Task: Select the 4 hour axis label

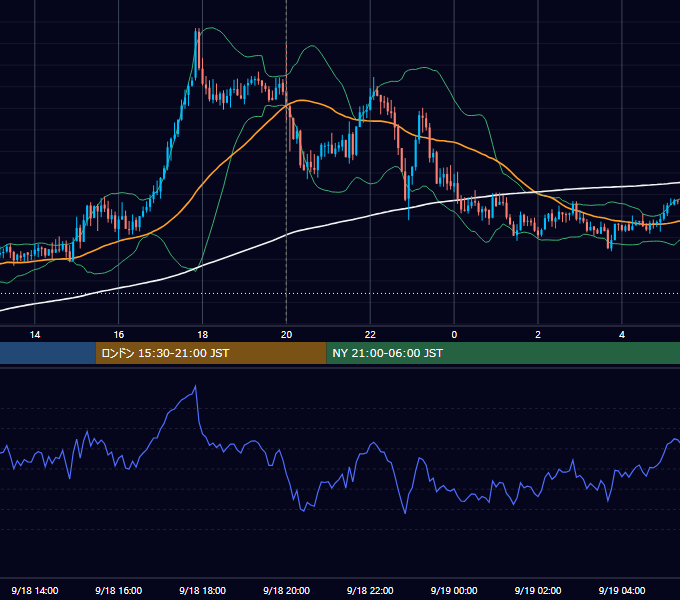Action: pyautogui.click(x=622, y=335)
